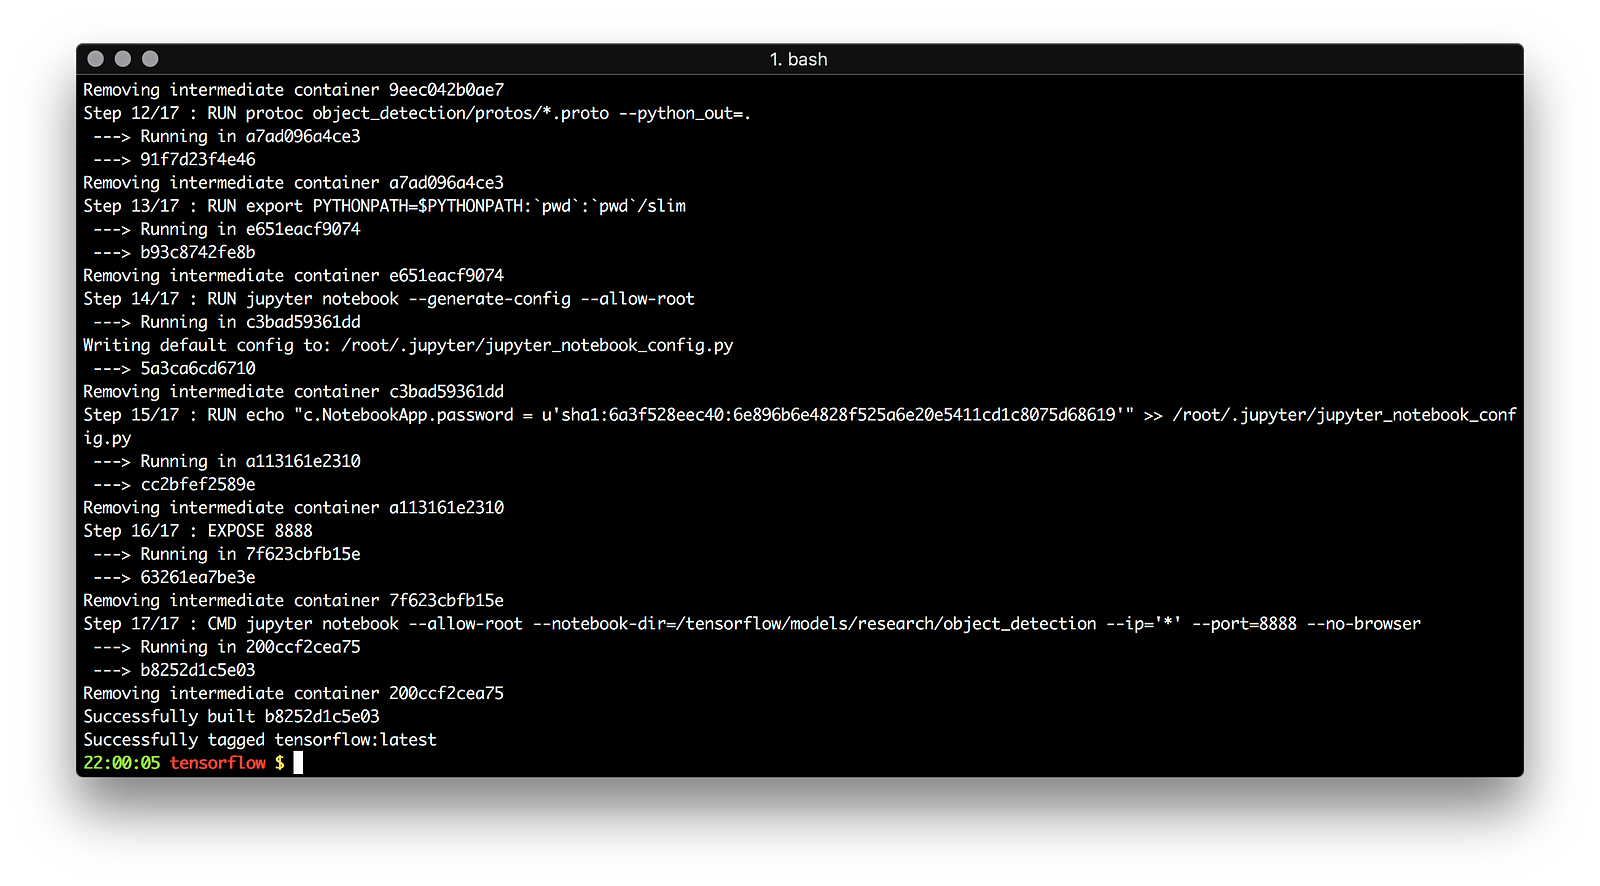
Task: Click 'Successfully built b8252d1c5e03' line
Action: [x=231, y=717]
